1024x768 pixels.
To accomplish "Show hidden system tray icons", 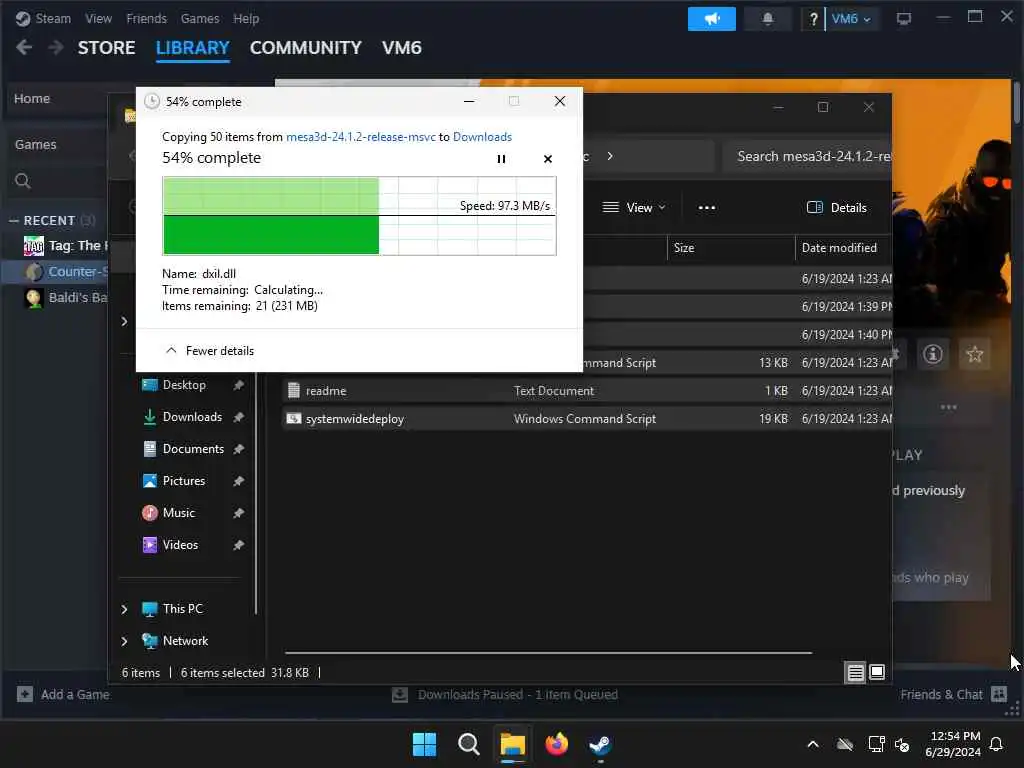I will click(x=813, y=744).
